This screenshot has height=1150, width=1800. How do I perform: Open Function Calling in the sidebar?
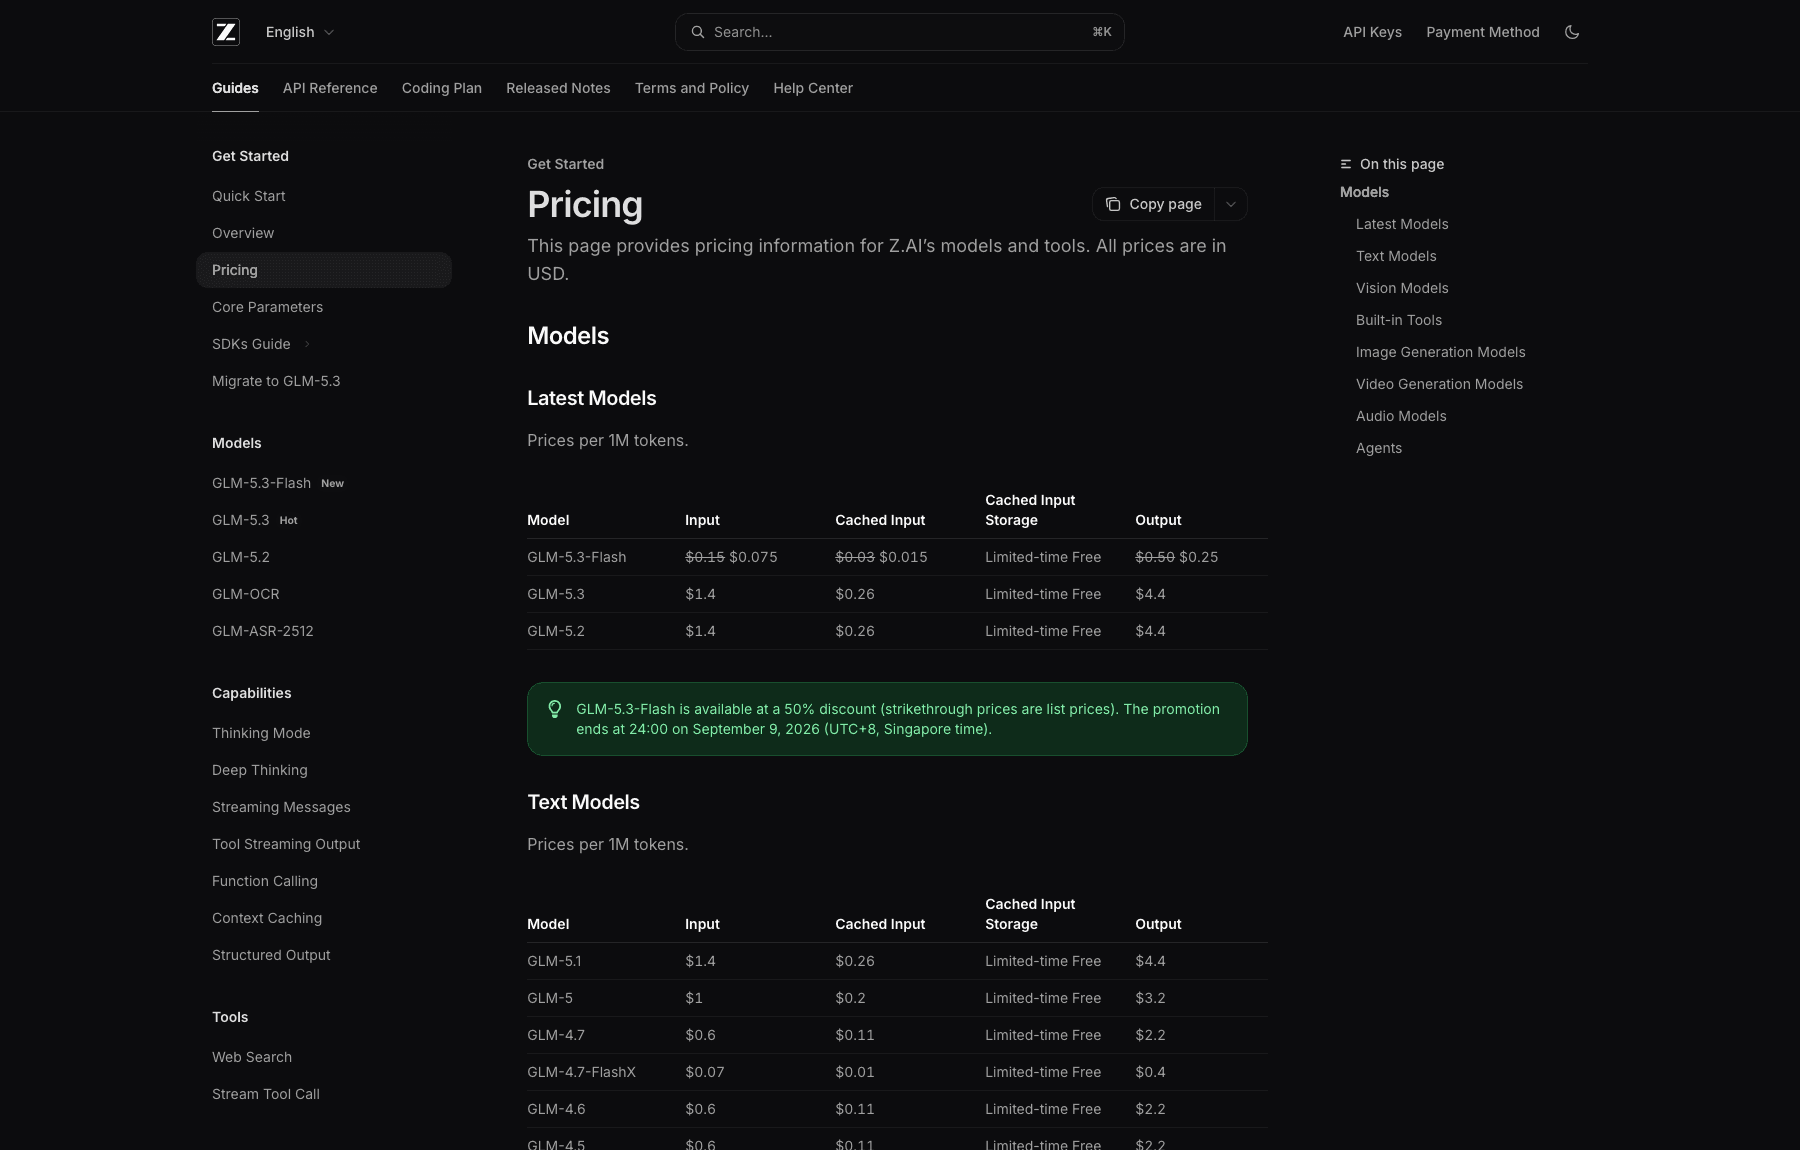(x=324, y=881)
